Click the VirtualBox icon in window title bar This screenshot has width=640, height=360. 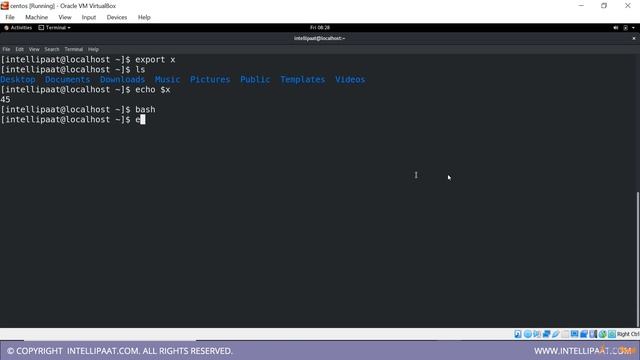[x=4, y=6]
